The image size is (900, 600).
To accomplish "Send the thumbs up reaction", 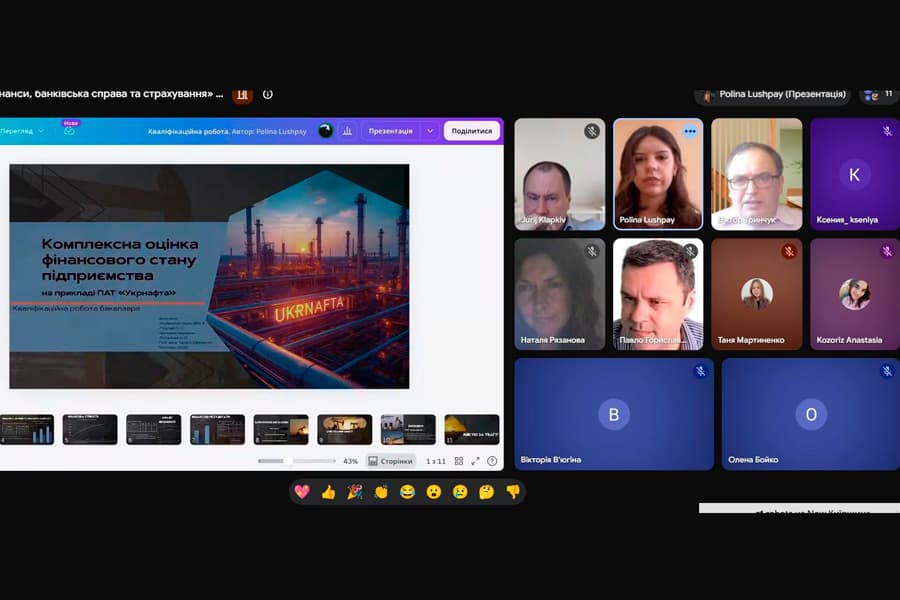I will [x=328, y=491].
